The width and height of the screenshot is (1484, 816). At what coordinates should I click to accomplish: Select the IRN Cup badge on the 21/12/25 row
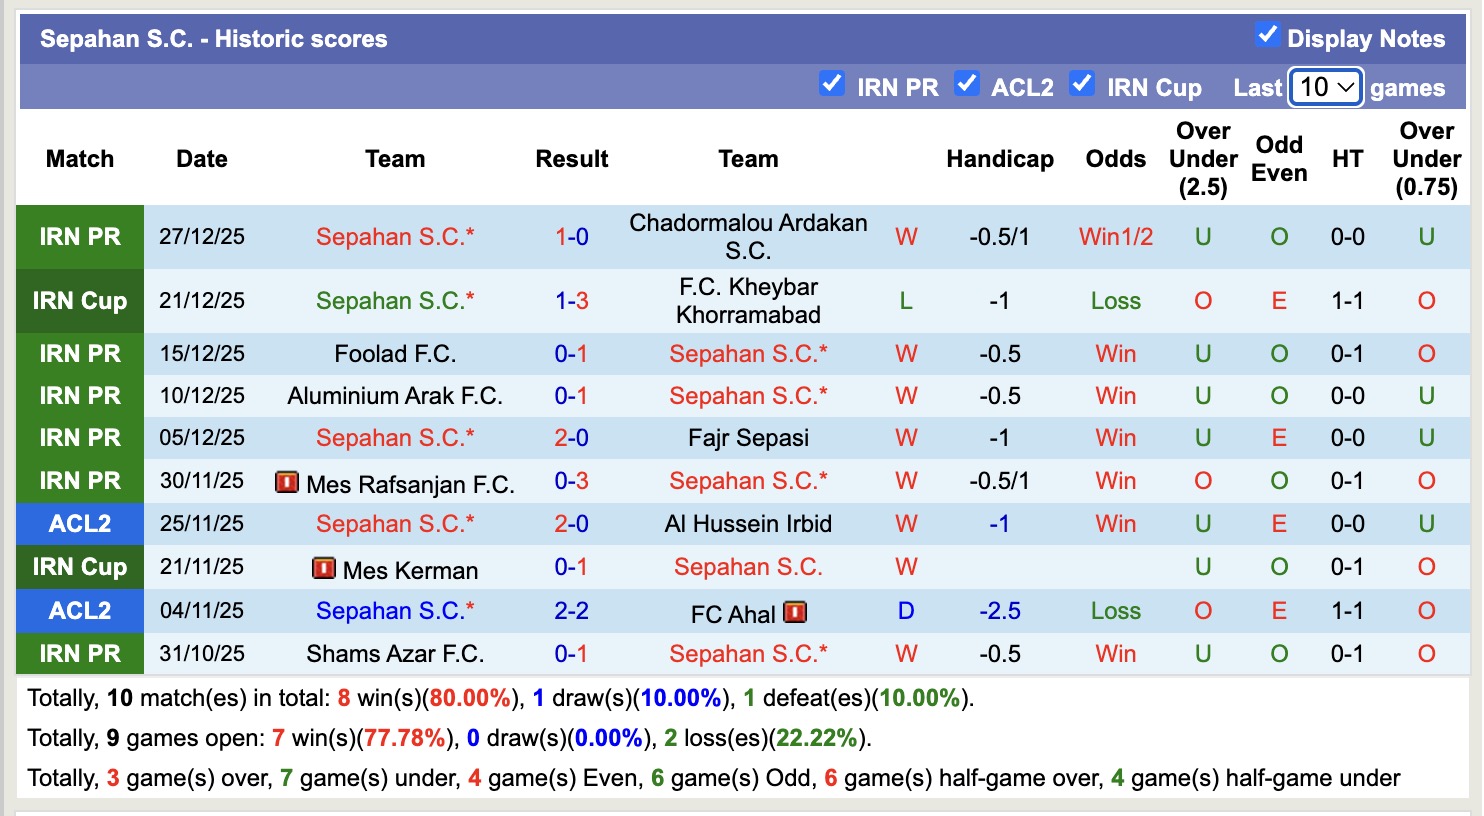80,301
